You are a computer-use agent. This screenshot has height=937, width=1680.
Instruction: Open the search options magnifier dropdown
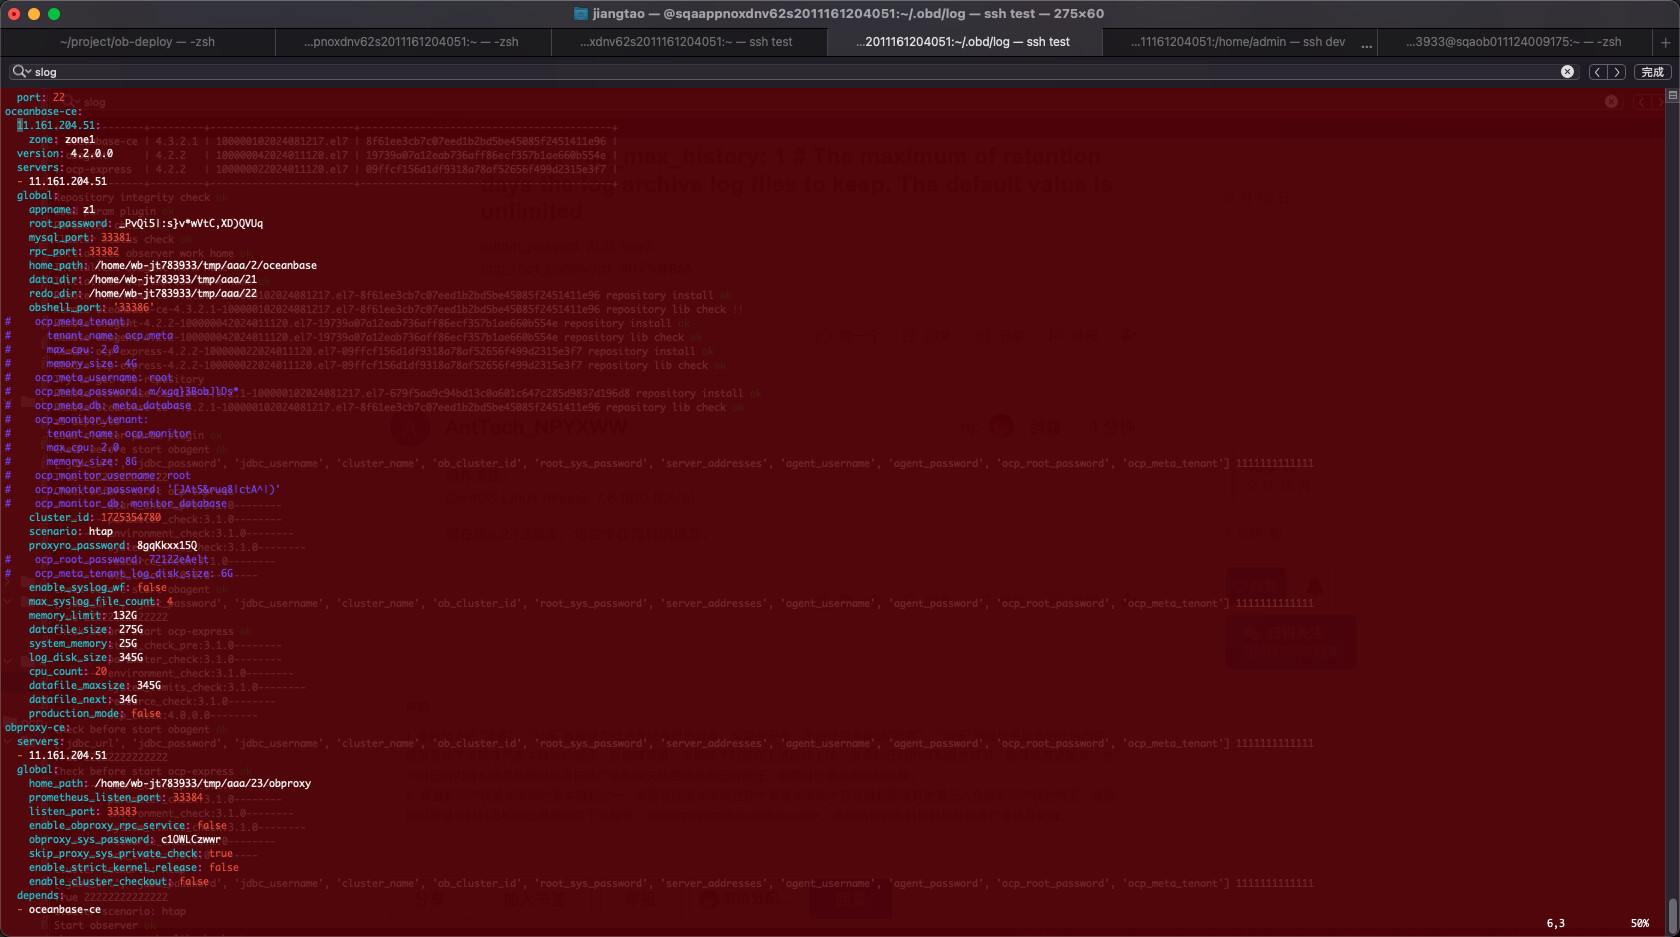pyautogui.click(x=21, y=72)
